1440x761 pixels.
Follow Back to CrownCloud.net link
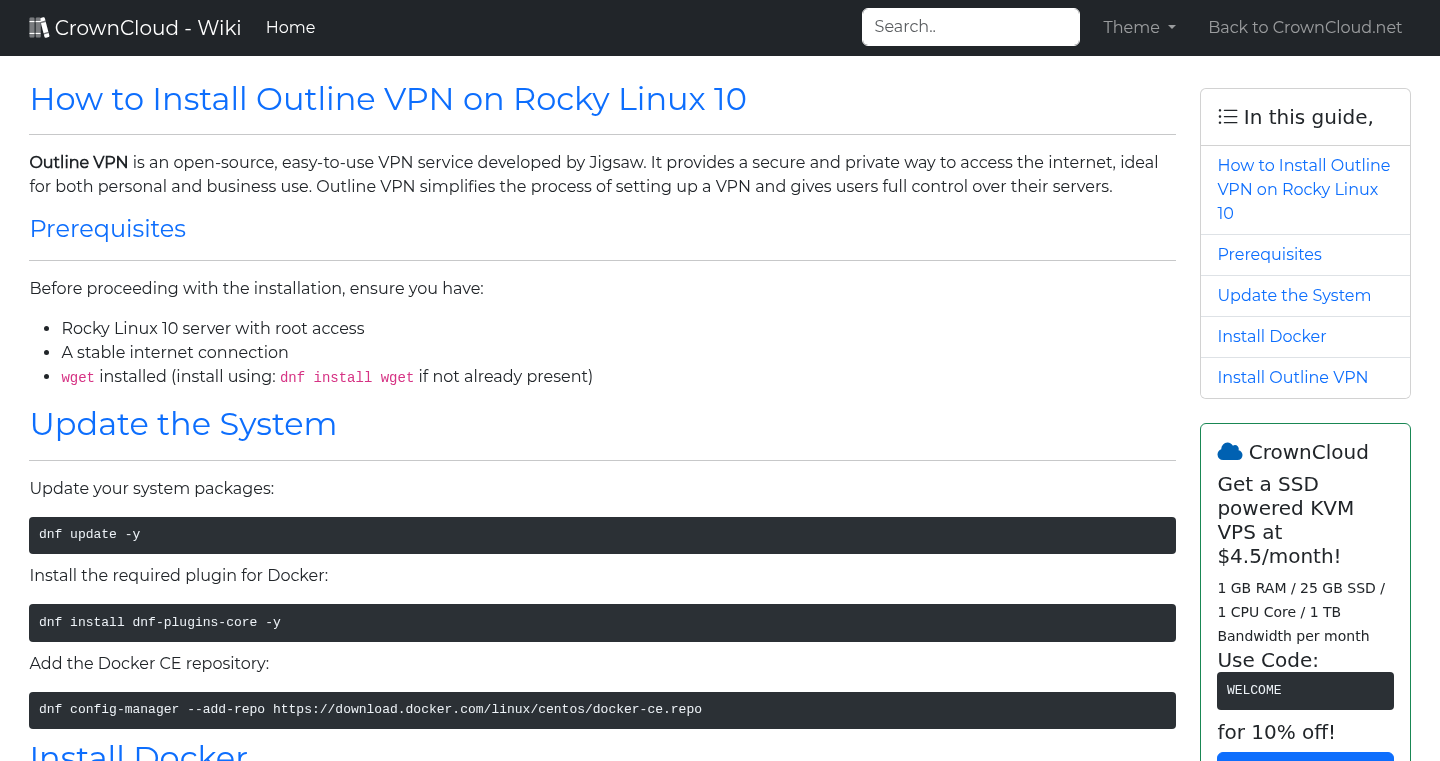point(1305,27)
